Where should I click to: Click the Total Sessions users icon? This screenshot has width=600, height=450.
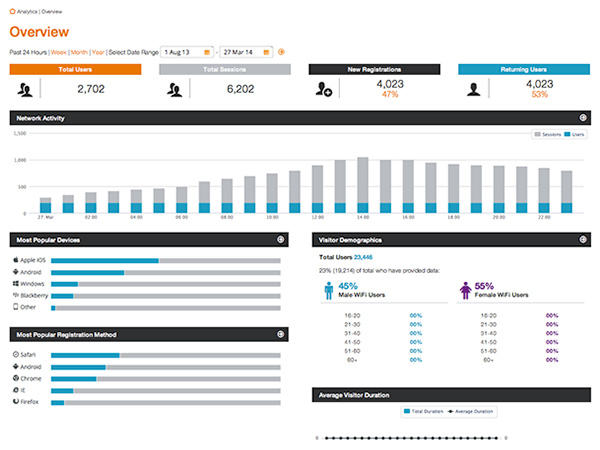pyautogui.click(x=175, y=89)
